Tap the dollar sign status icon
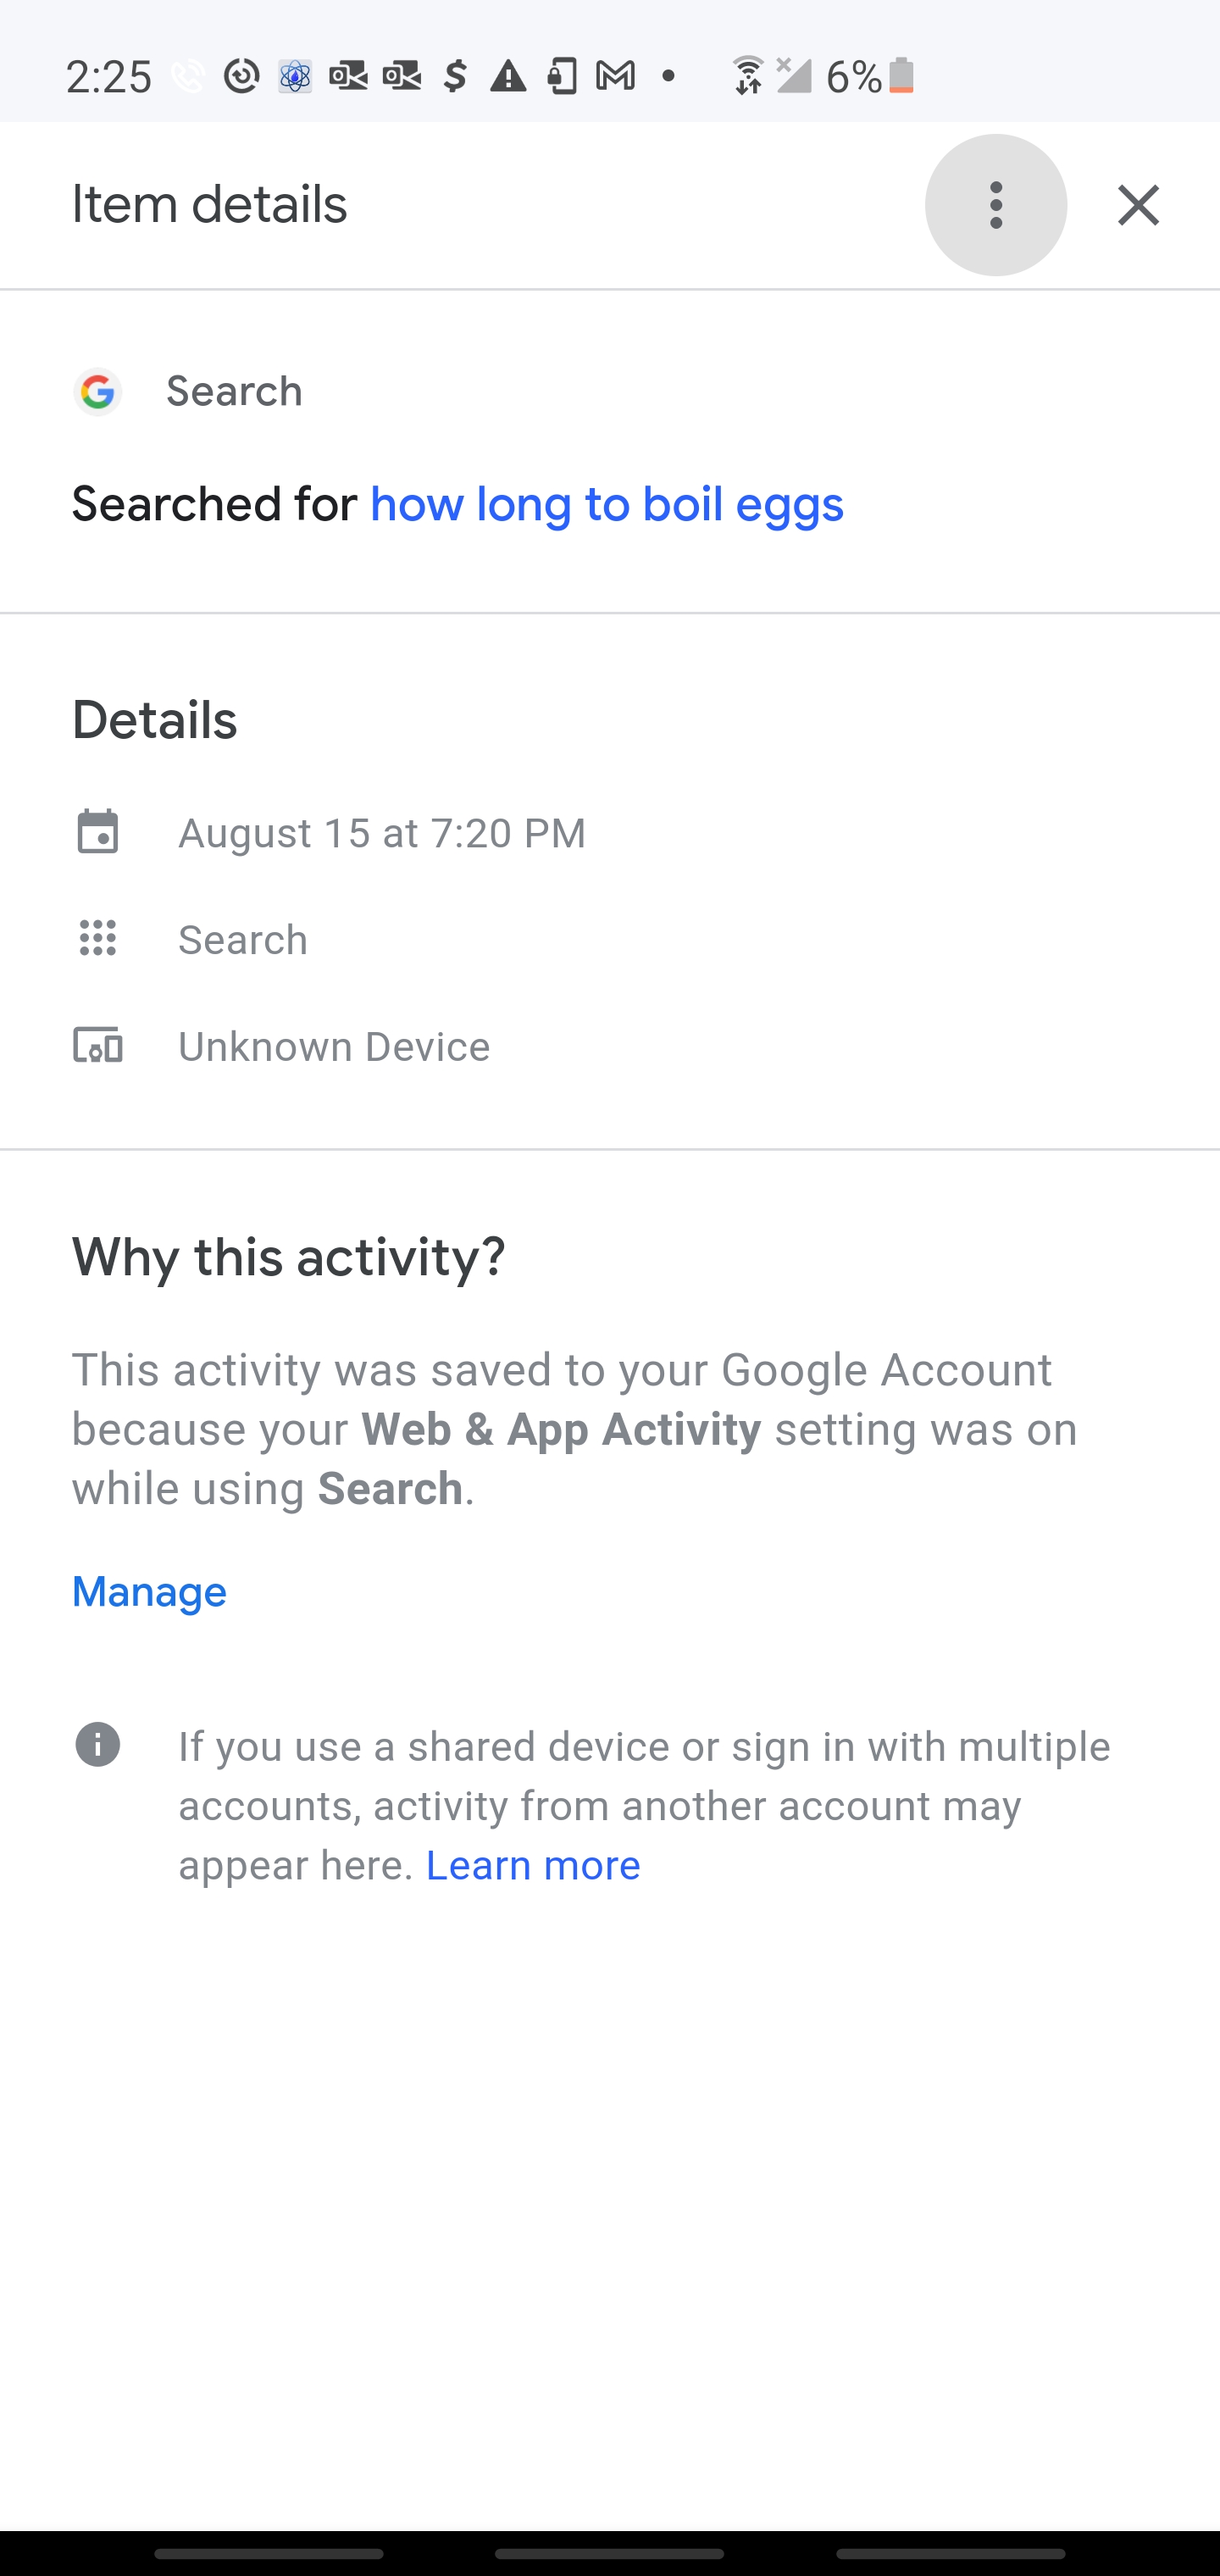The height and width of the screenshot is (2576, 1220). click(x=455, y=76)
